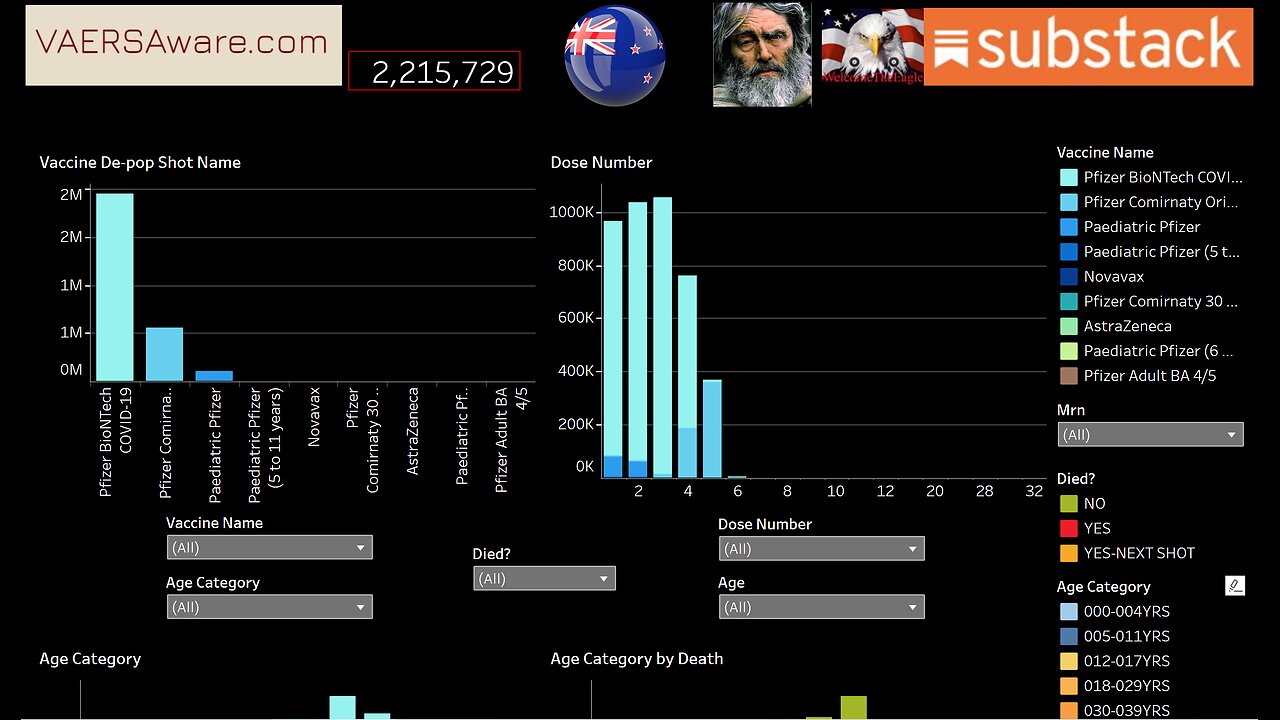Click the highlight pen icon beside Age Category legend
1280x720 pixels.
1235,586
